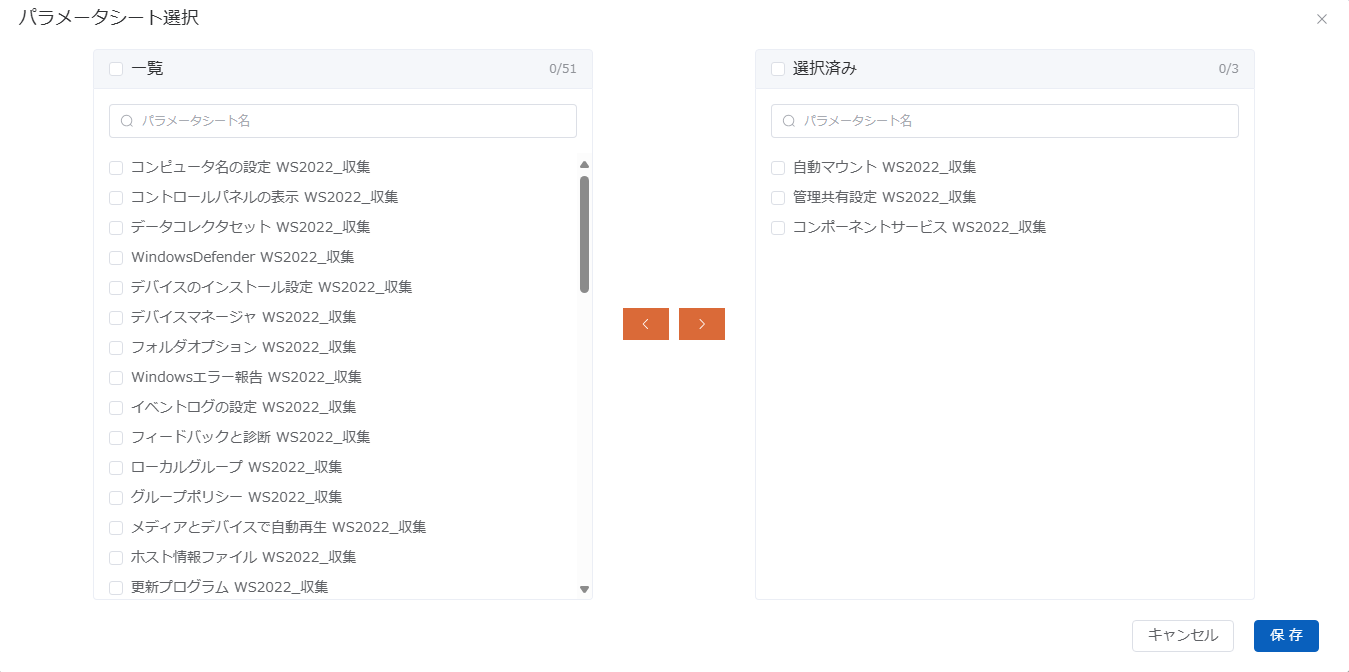Select 管理共有設定 WS2022_収集 checkbox
Screen dimensions: 1349x672
coord(778,198)
